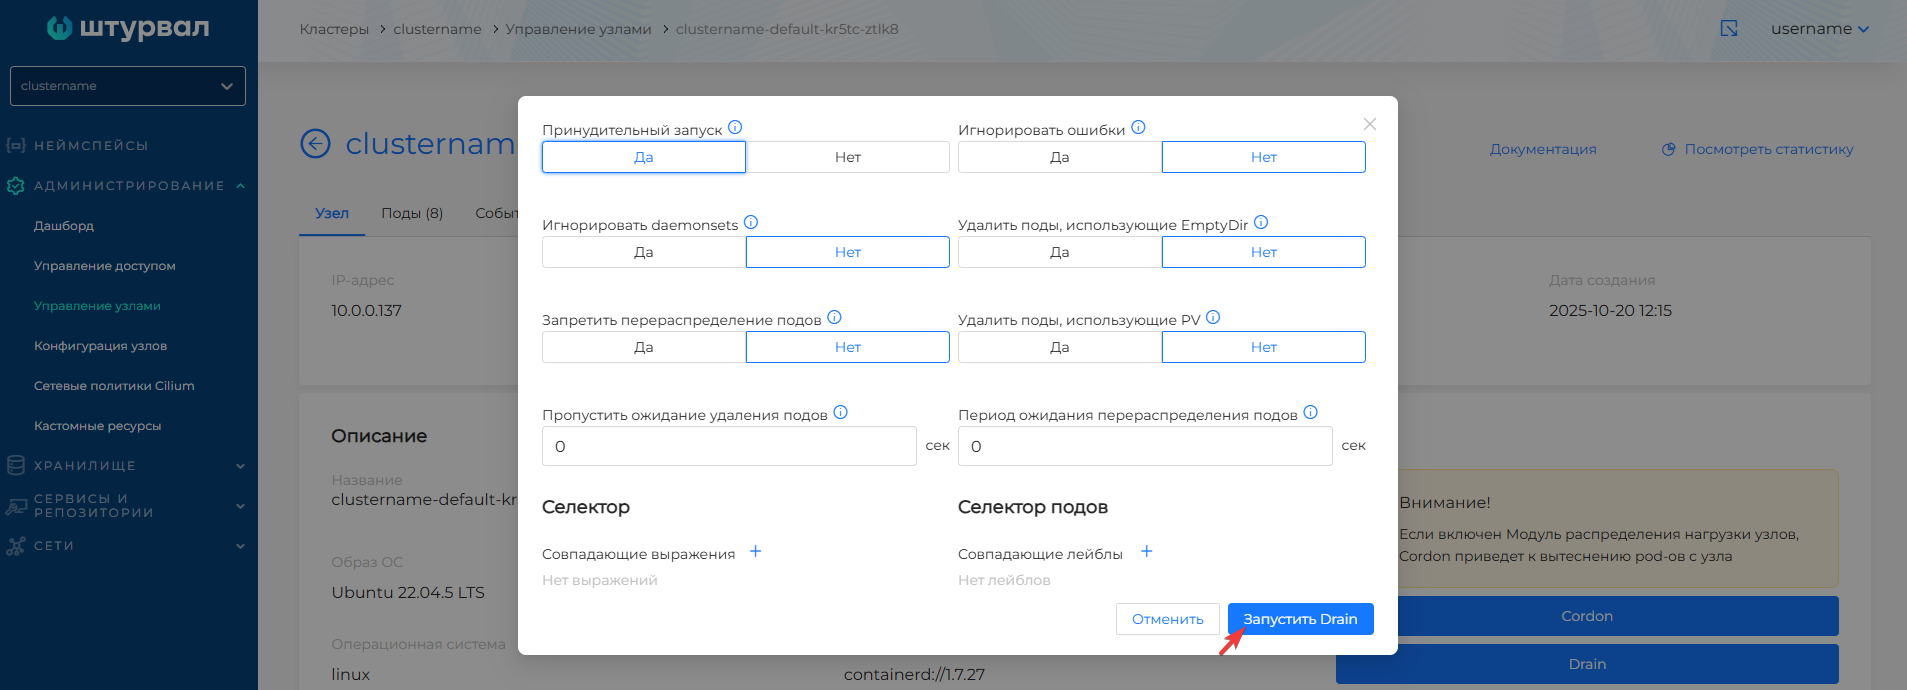Screen dimensions: 1907x690
Task: Open the username account menu
Action: [1818, 29]
